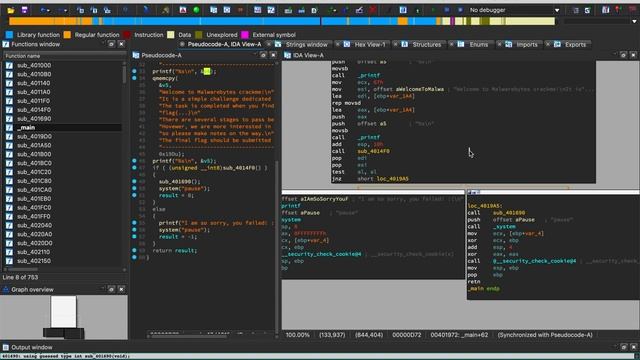Click the Hex View-1 tab icon
Screen dimensions: 640x360
coord(347,44)
